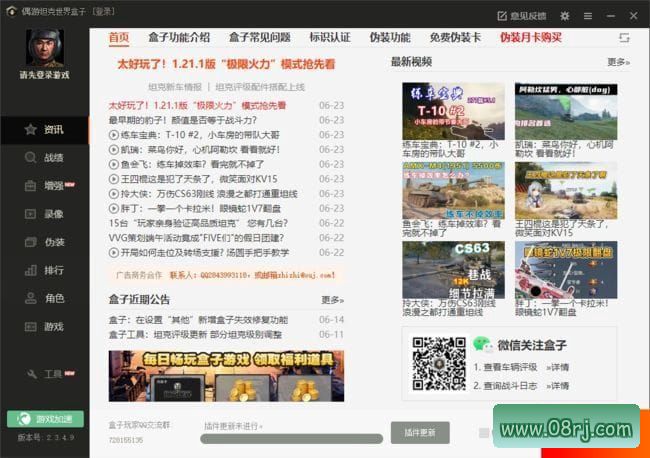
Task: Click the green 游戏加速 button
Action: coord(45,419)
